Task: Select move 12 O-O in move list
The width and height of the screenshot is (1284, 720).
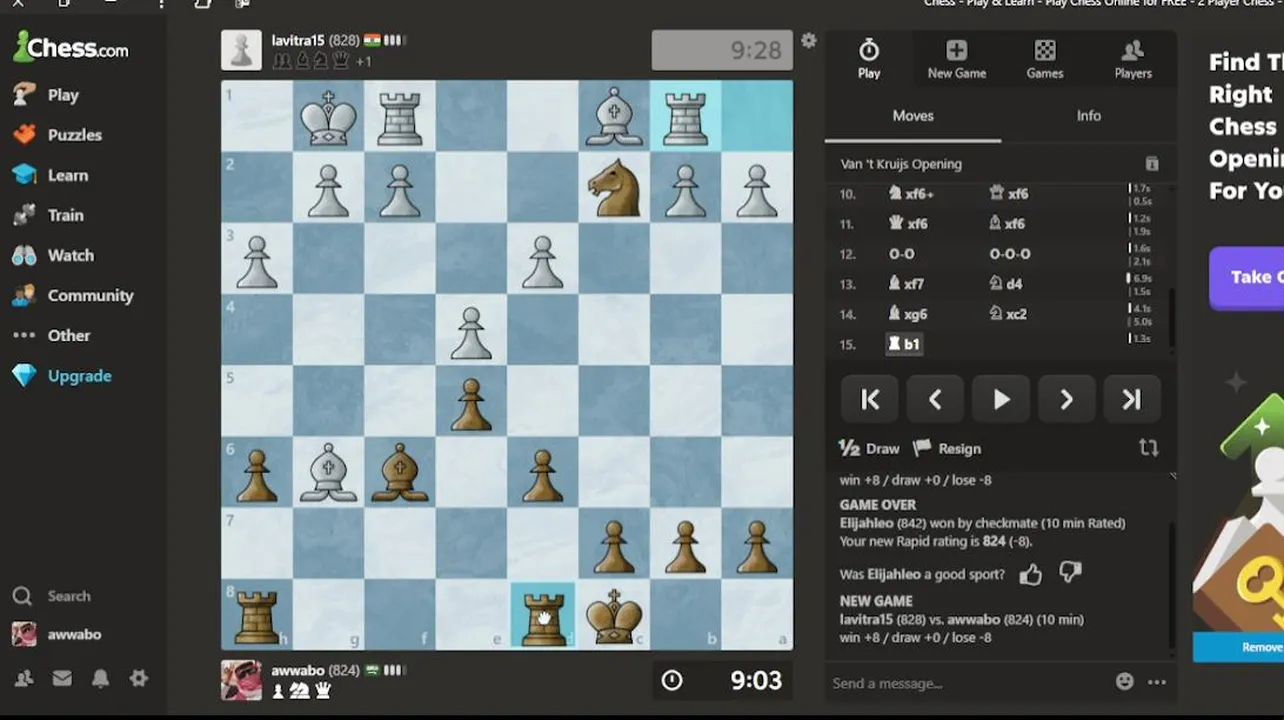Action: pos(902,254)
